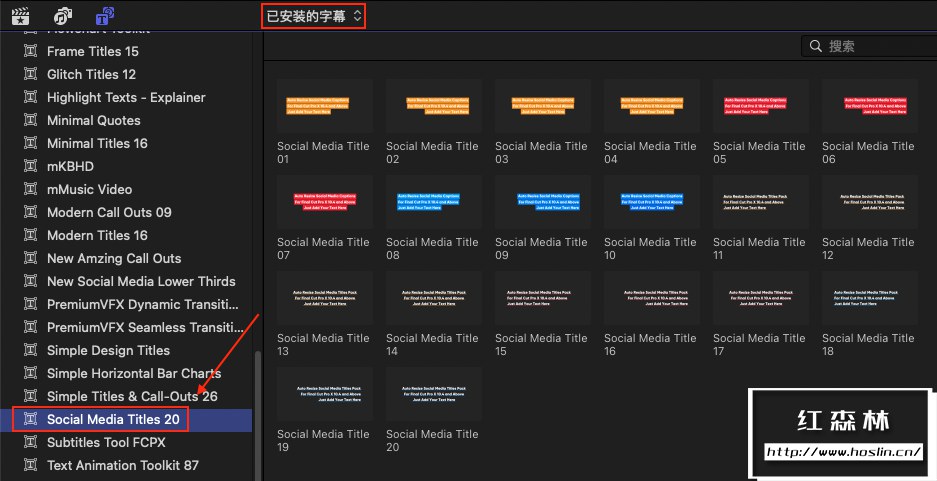The width and height of the screenshot is (937, 481).
Task: Select the Social Media Title 19 thumbnail
Action: click(324, 394)
